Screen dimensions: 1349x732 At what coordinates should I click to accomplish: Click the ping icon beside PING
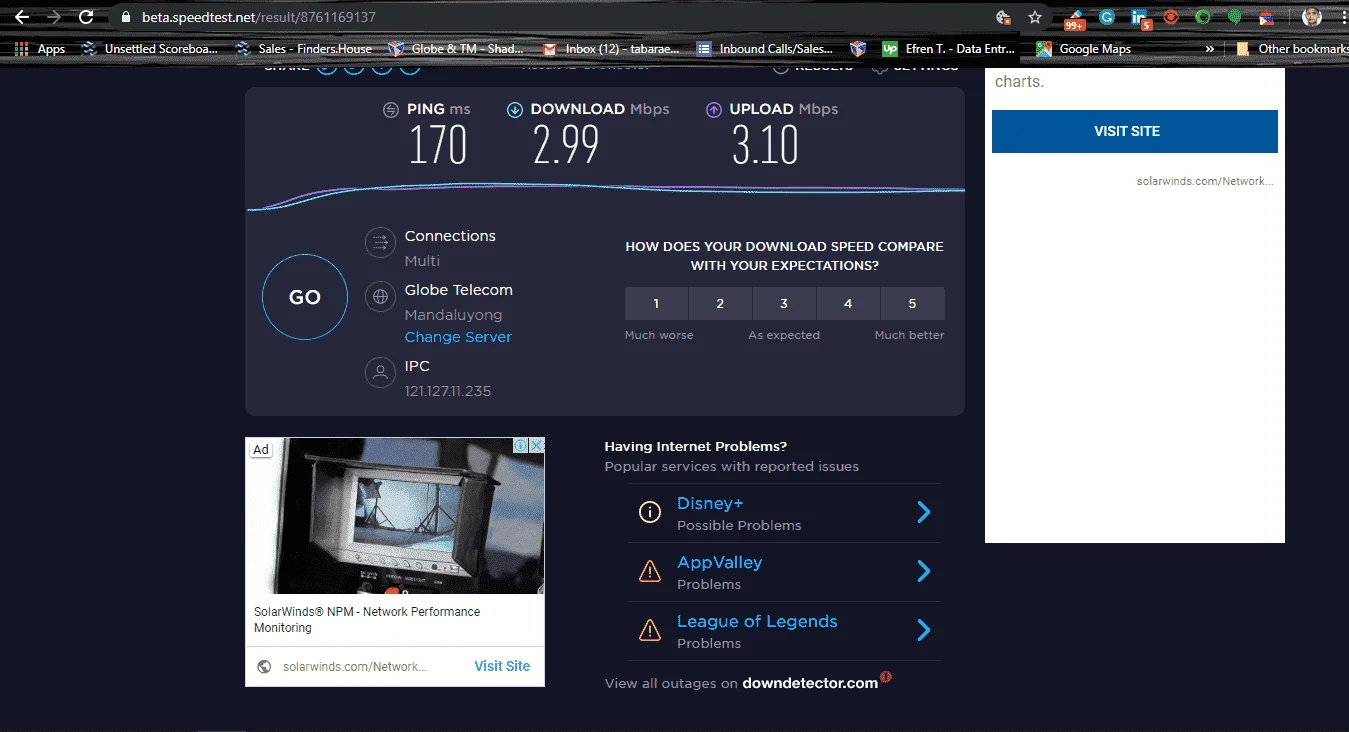[x=392, y=110]
